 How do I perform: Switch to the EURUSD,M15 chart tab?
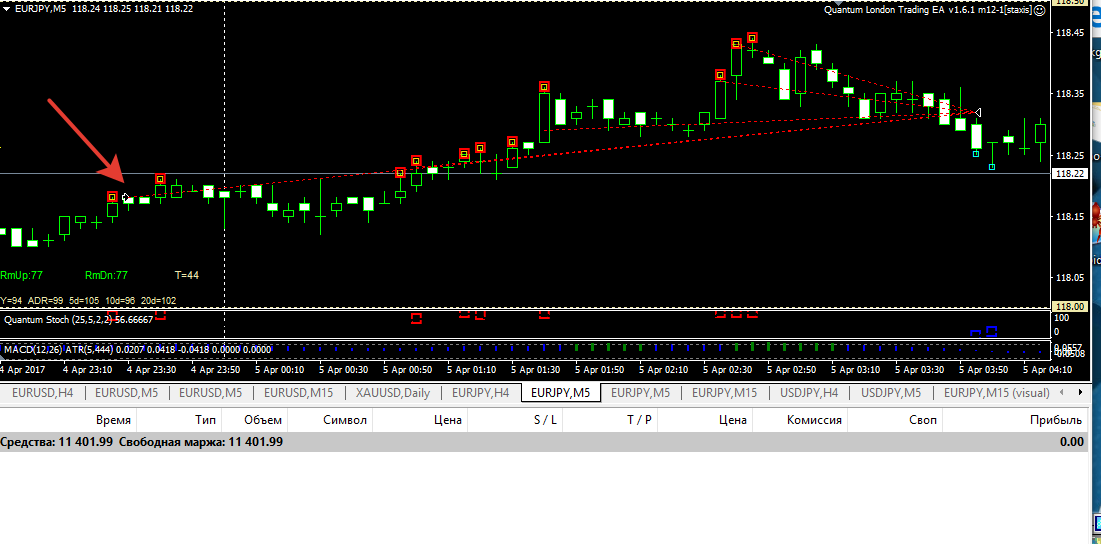(x=298, y=392)
